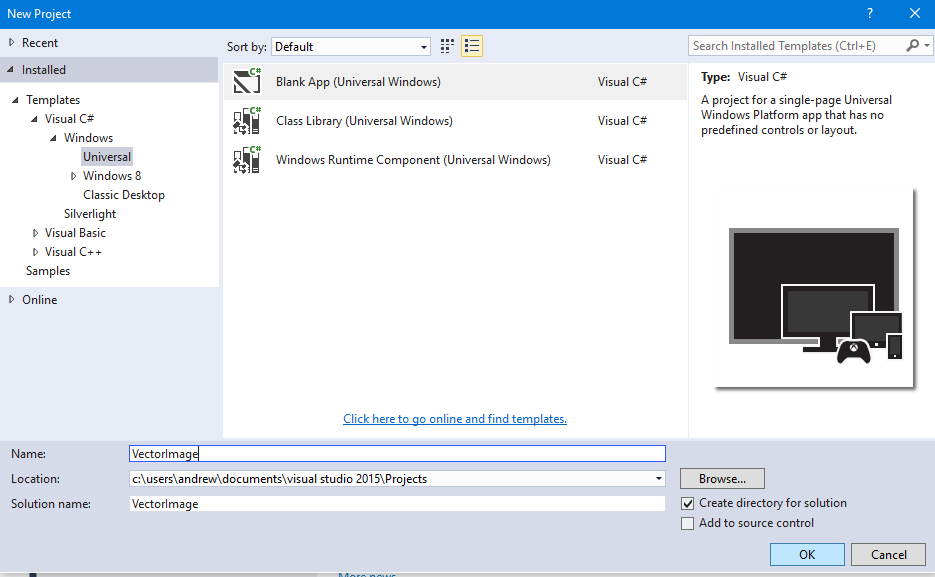Switch to small icons view

(447, 46)
